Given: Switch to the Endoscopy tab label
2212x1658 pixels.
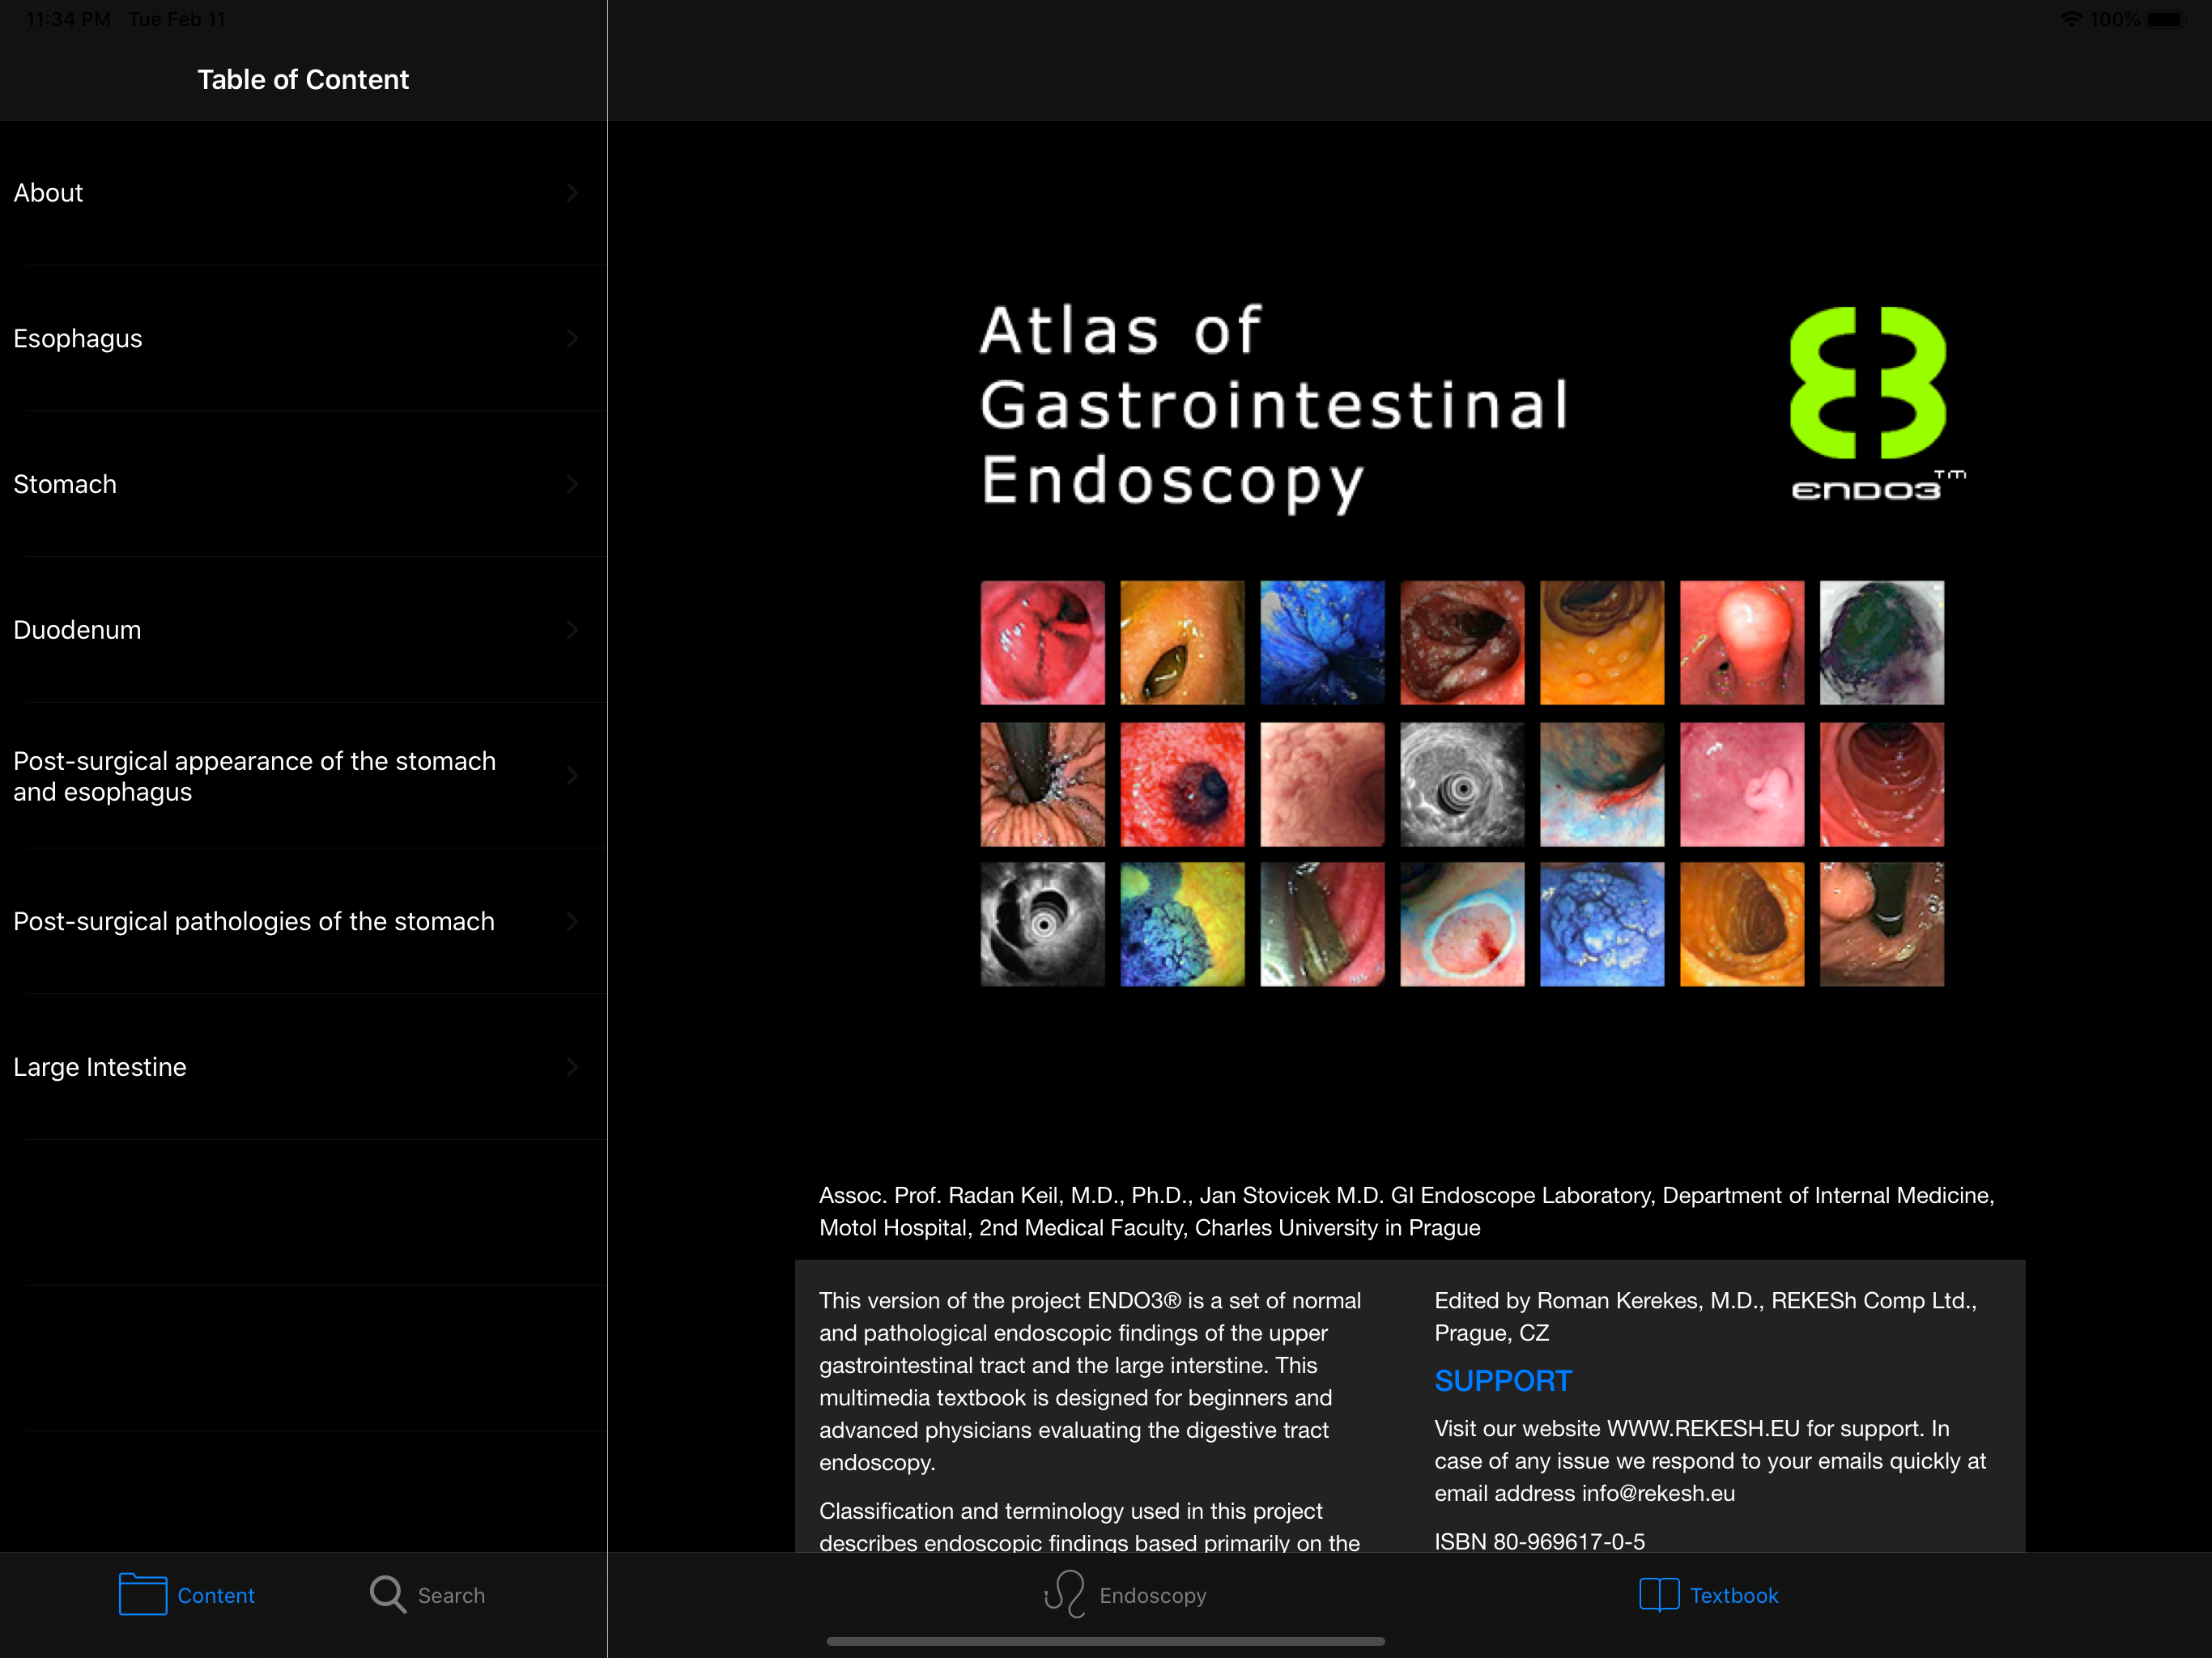Looking at the screenshot, I should pyautogui.click(x=1152, y=1595).
